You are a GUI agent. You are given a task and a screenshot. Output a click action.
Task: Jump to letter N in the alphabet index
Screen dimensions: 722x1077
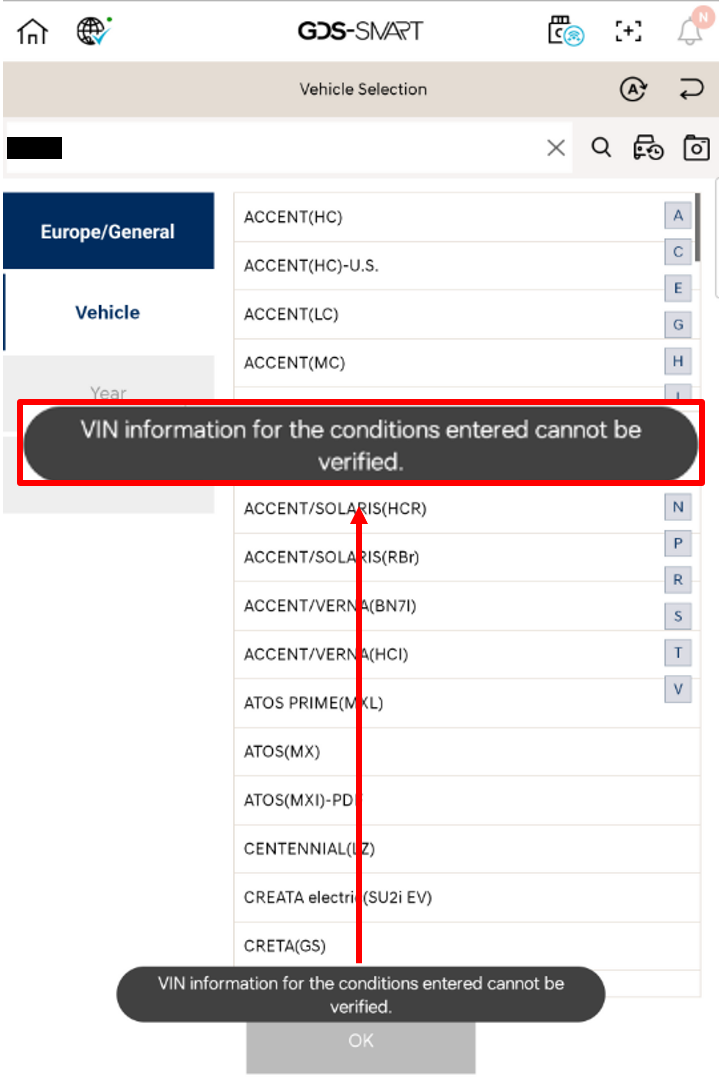coord(677,507)
